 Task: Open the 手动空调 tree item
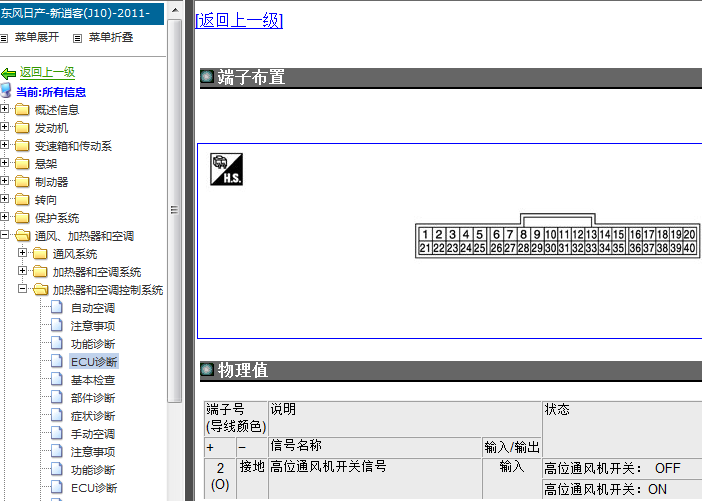[x=93, y=434]
